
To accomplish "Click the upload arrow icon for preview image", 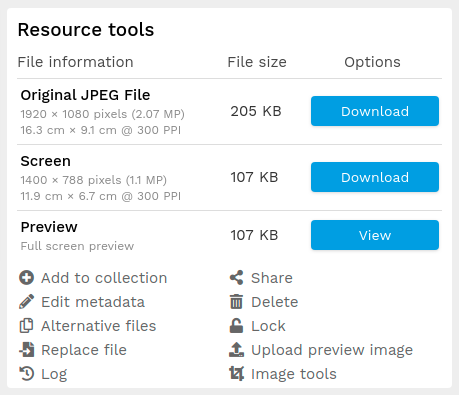I will point(236,350).
